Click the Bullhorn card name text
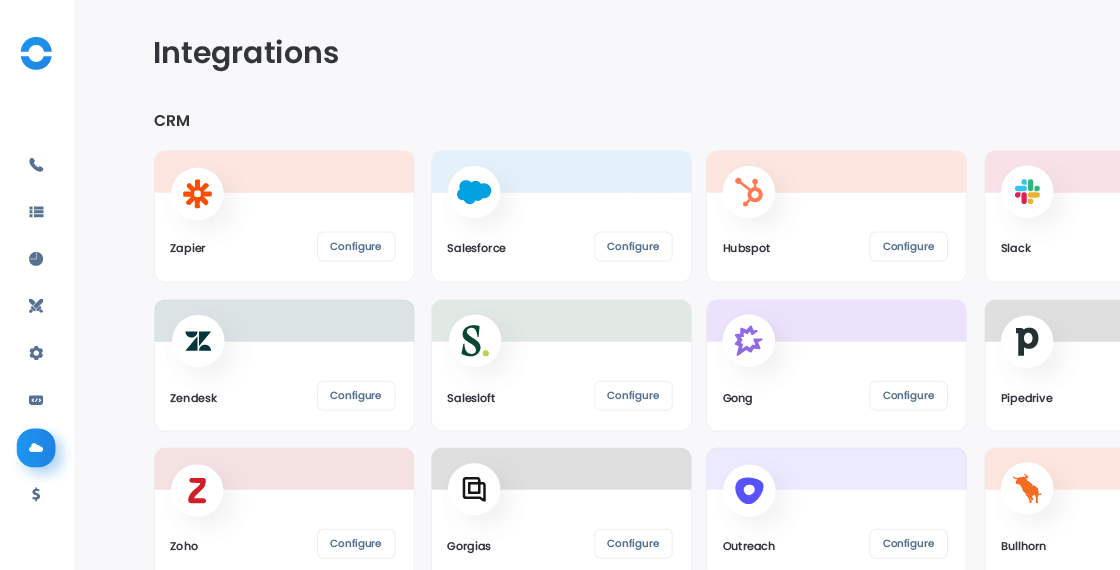This screenshot has height=570, width=1120. (x=1024, y=546)
